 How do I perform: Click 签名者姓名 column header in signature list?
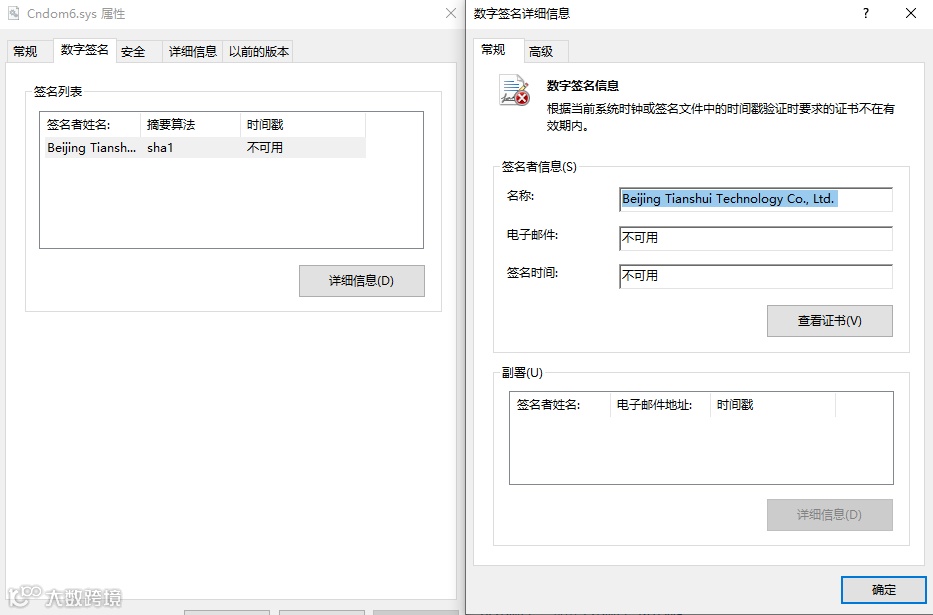tap(90, 124)
